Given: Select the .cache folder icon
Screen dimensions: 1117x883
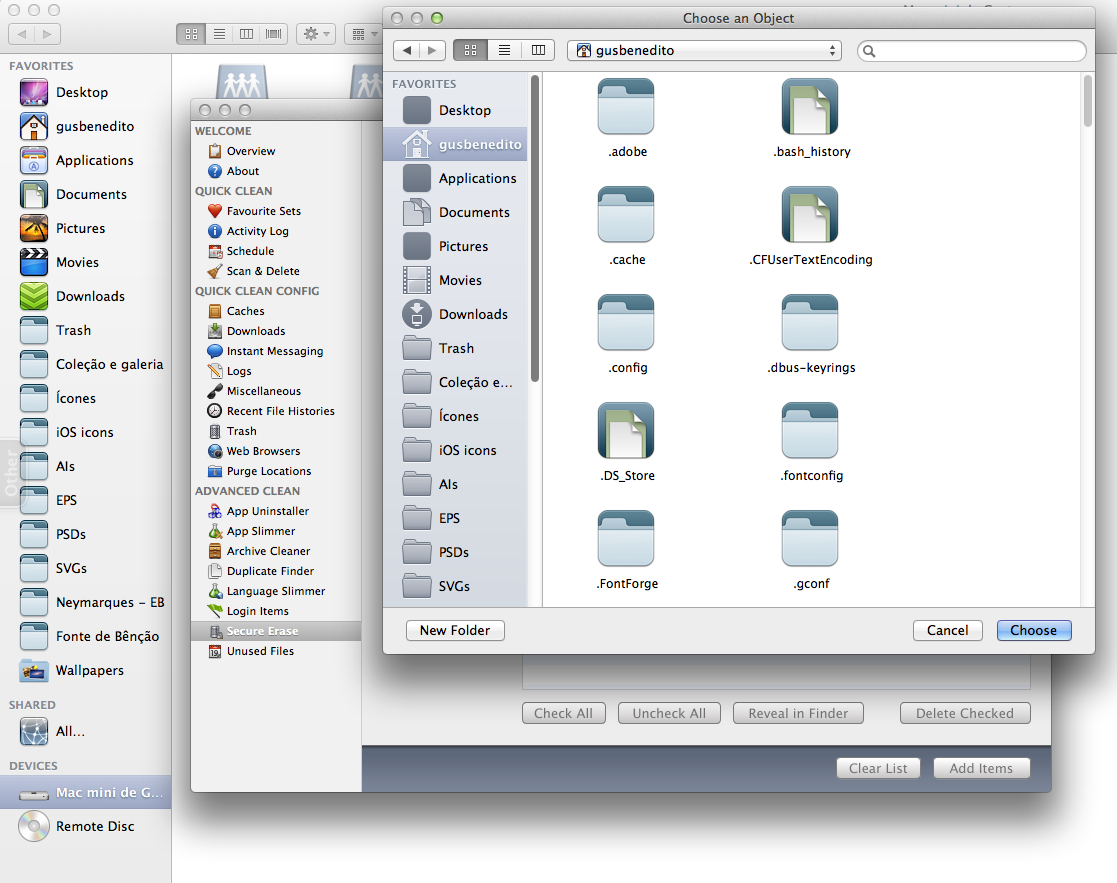Looking at the screenshot, I should [625, 215].
